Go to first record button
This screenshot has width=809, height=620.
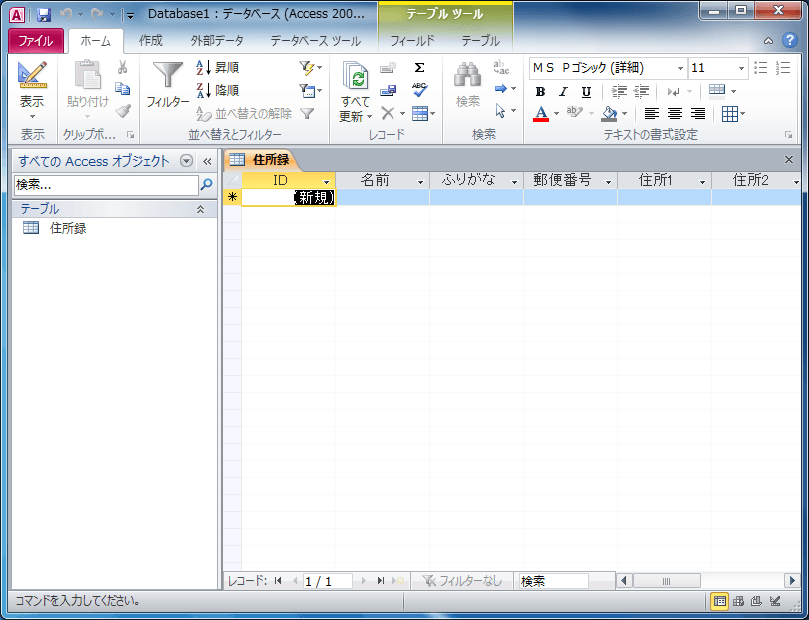[x=278, y=581]
